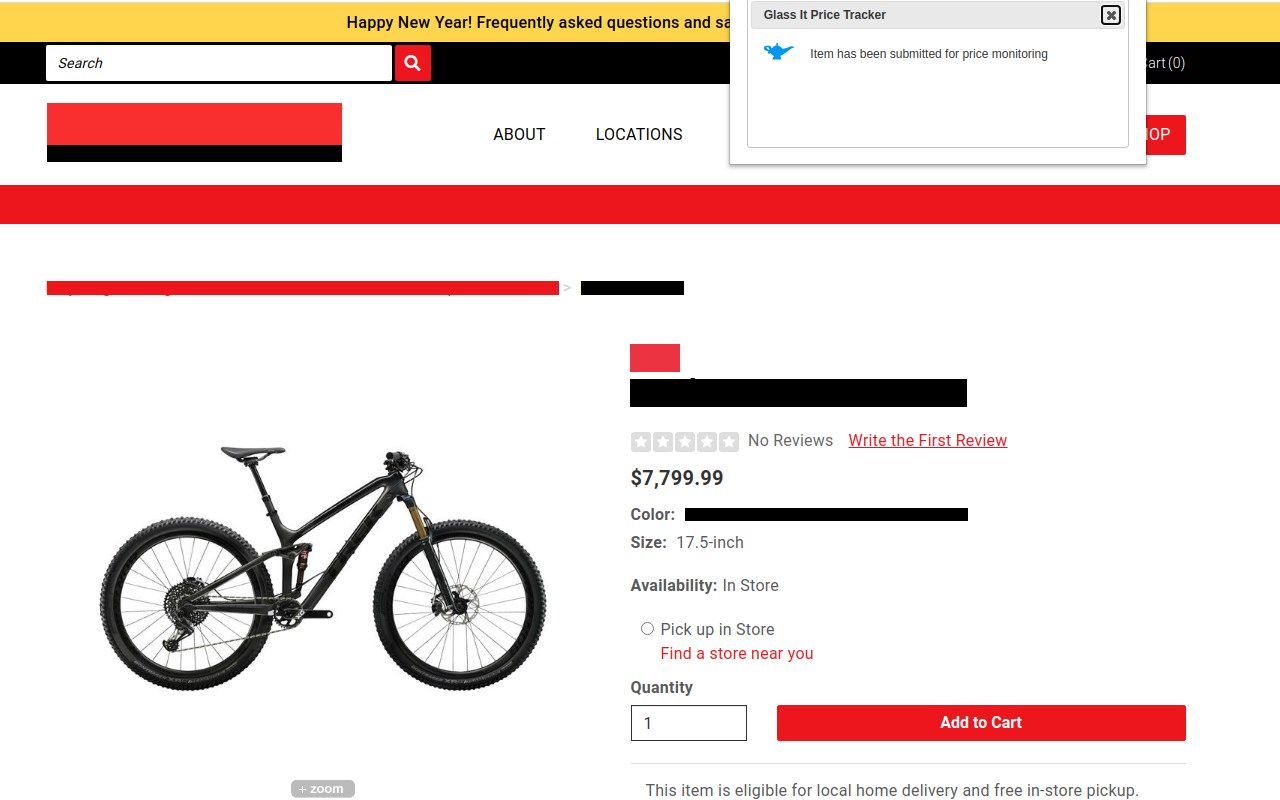The width and height of the screenshot is (1280, 800).
Task: Focus the Search text field
Action: coord(218,63)
